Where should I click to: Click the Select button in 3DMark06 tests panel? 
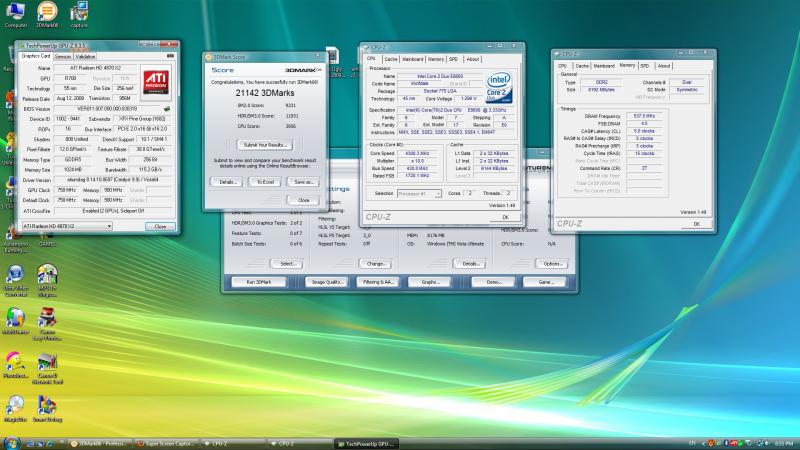click(x=286, y=264)
